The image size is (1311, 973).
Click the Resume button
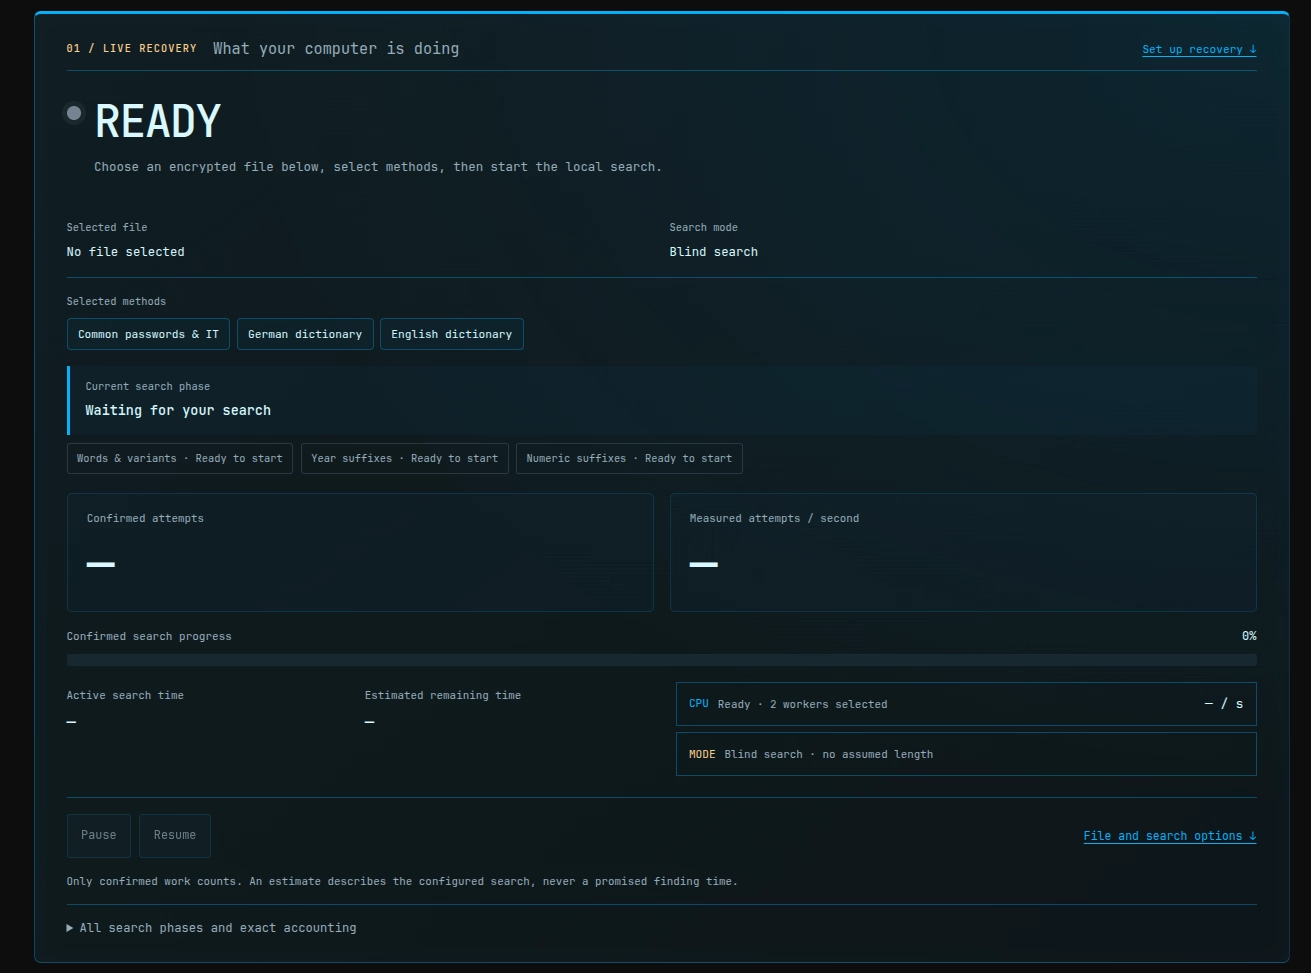coord(175,835)
